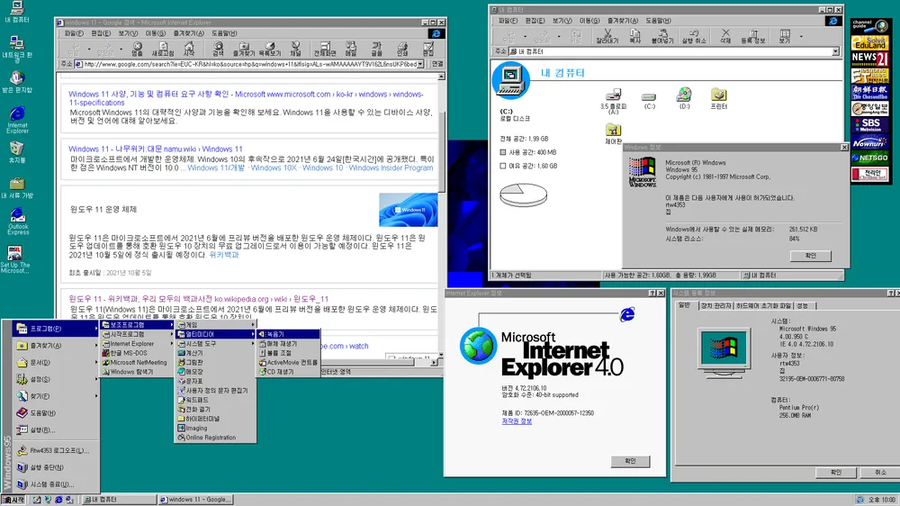Open the Wikipedia (위키백과) link in the Windows 11 summary

(224, 255)
